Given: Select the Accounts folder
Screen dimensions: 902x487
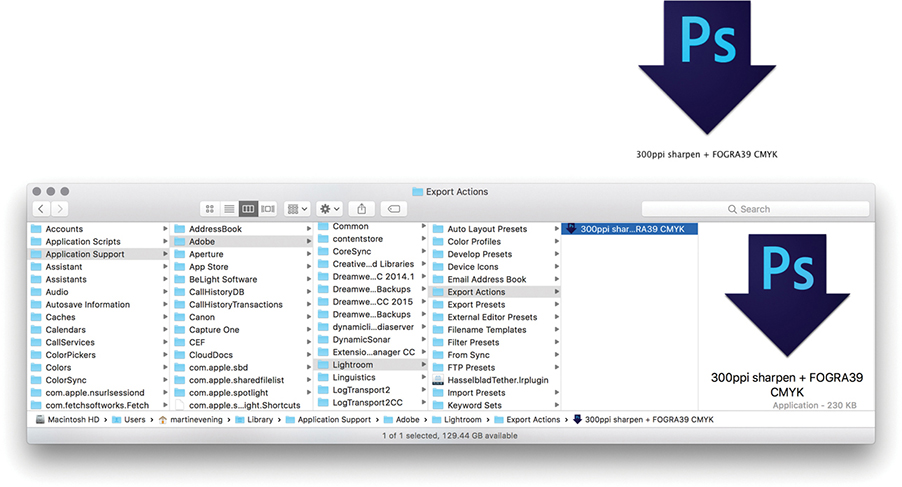Looking at the screenshot, I should [98, 229].
